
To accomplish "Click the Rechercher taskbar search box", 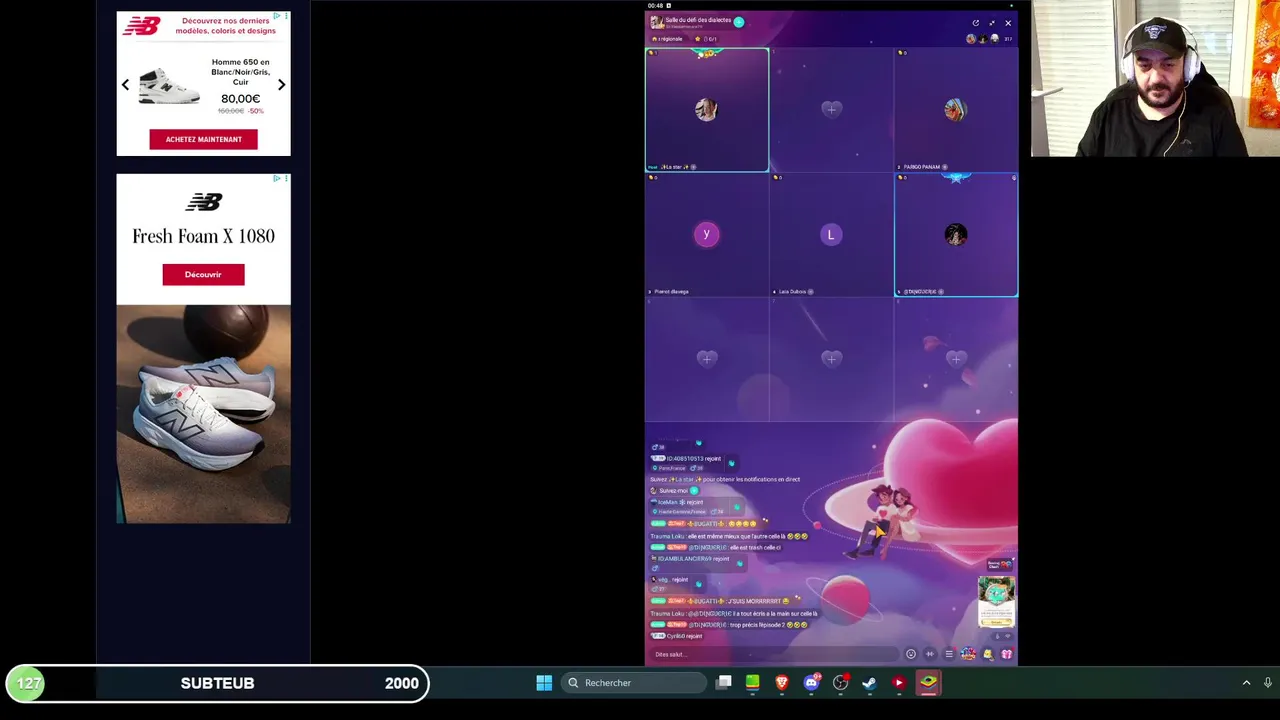I will pos(636,683).
